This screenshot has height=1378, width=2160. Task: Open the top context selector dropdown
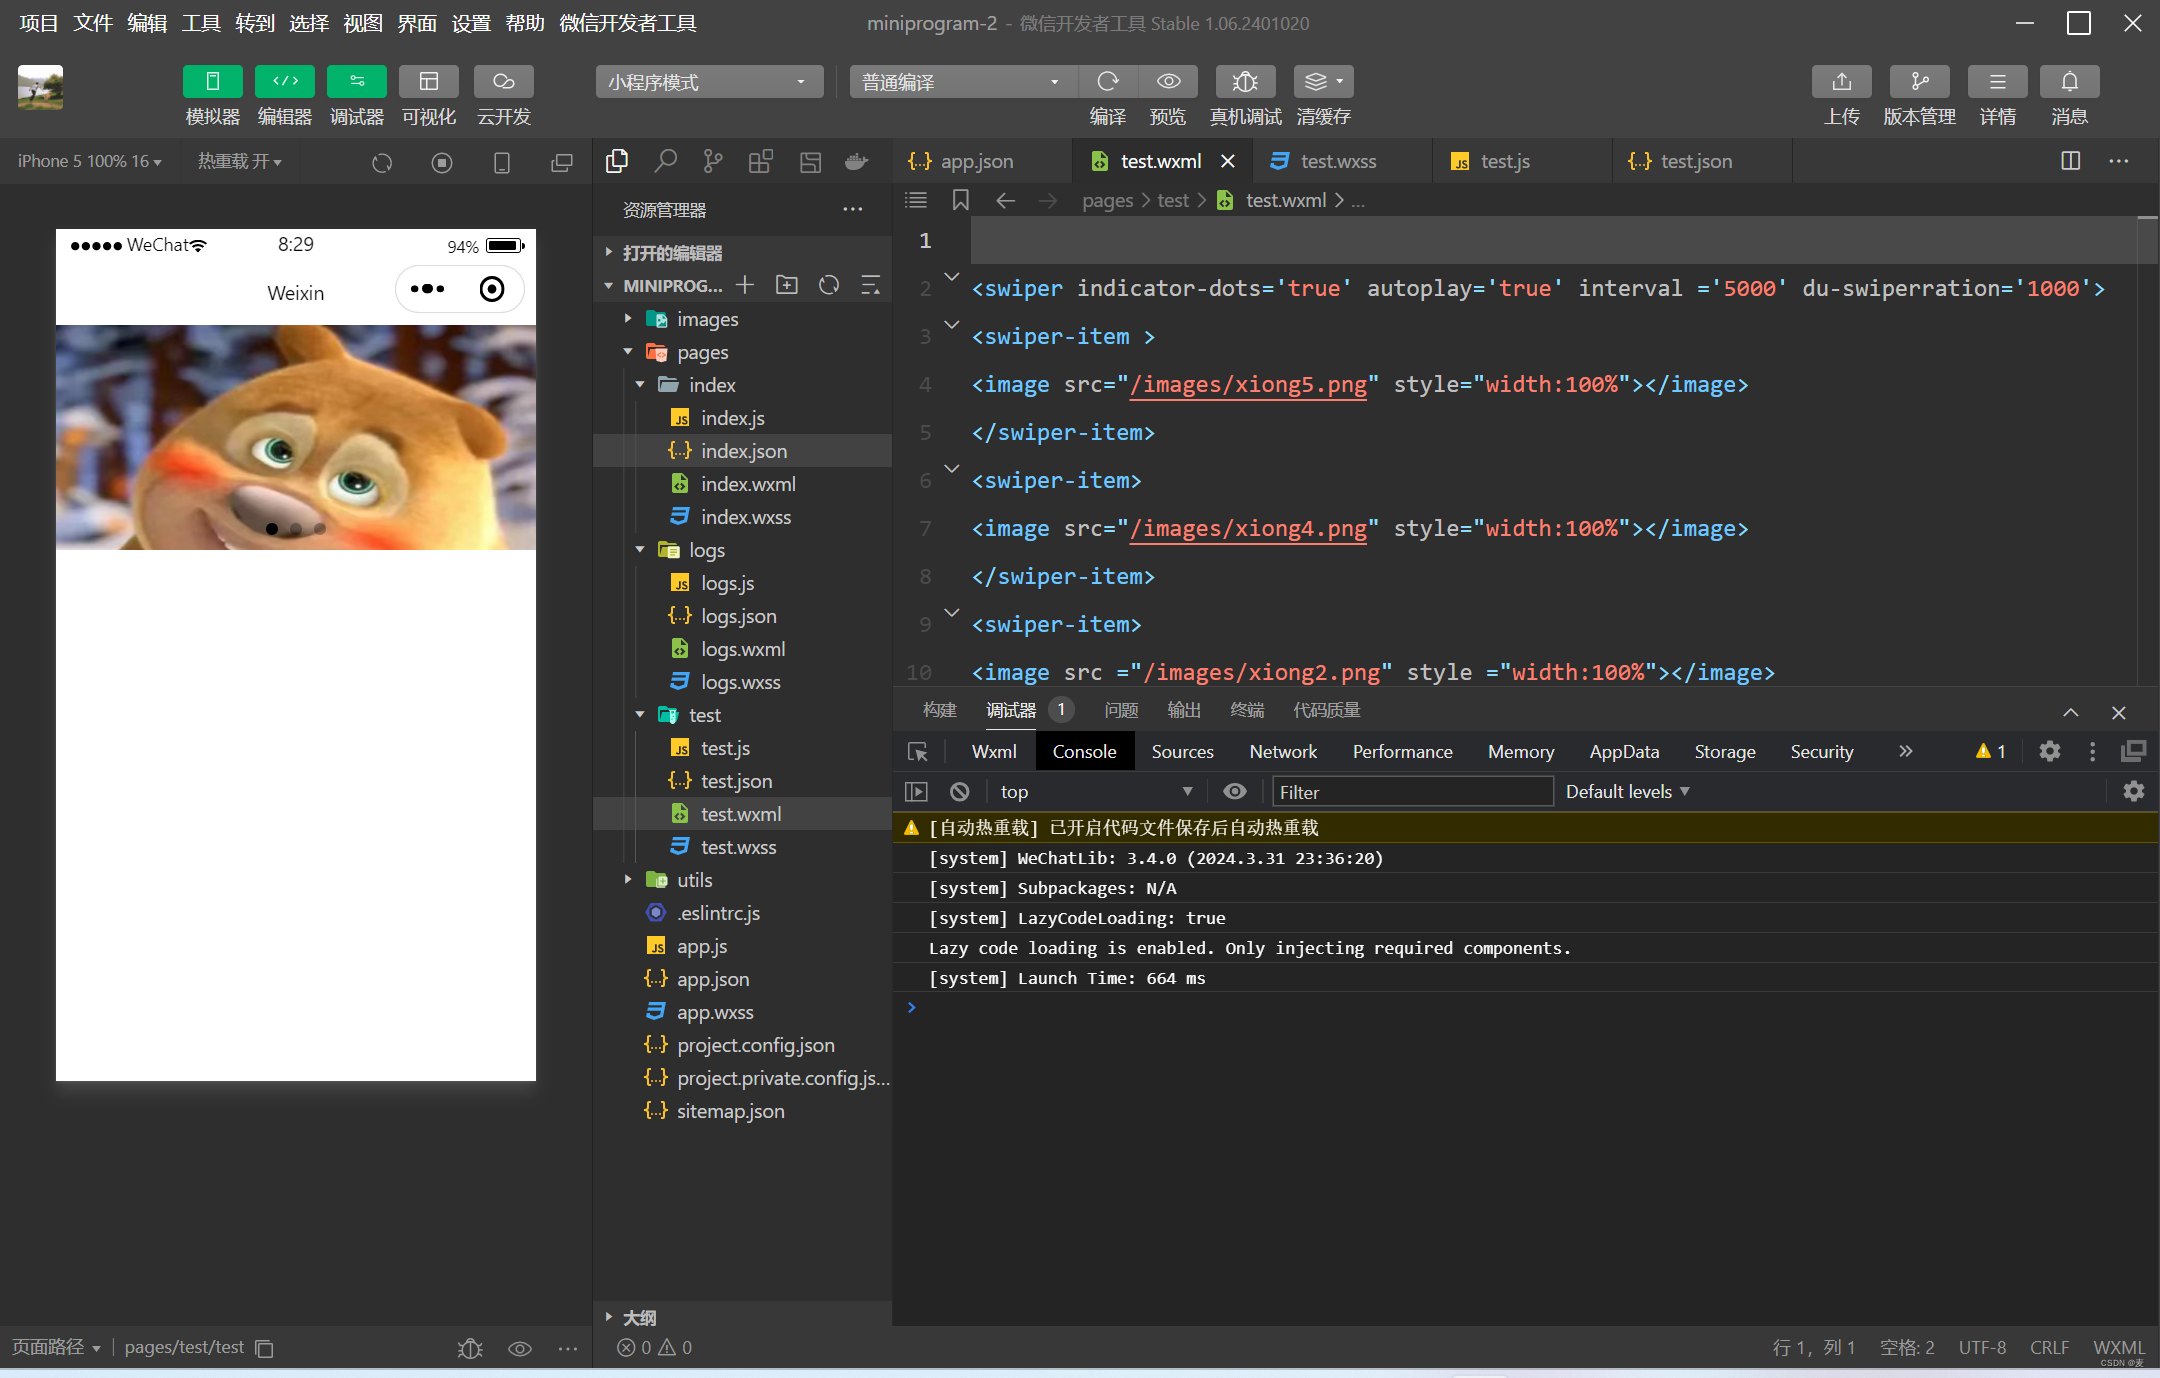click(1096, 791)
